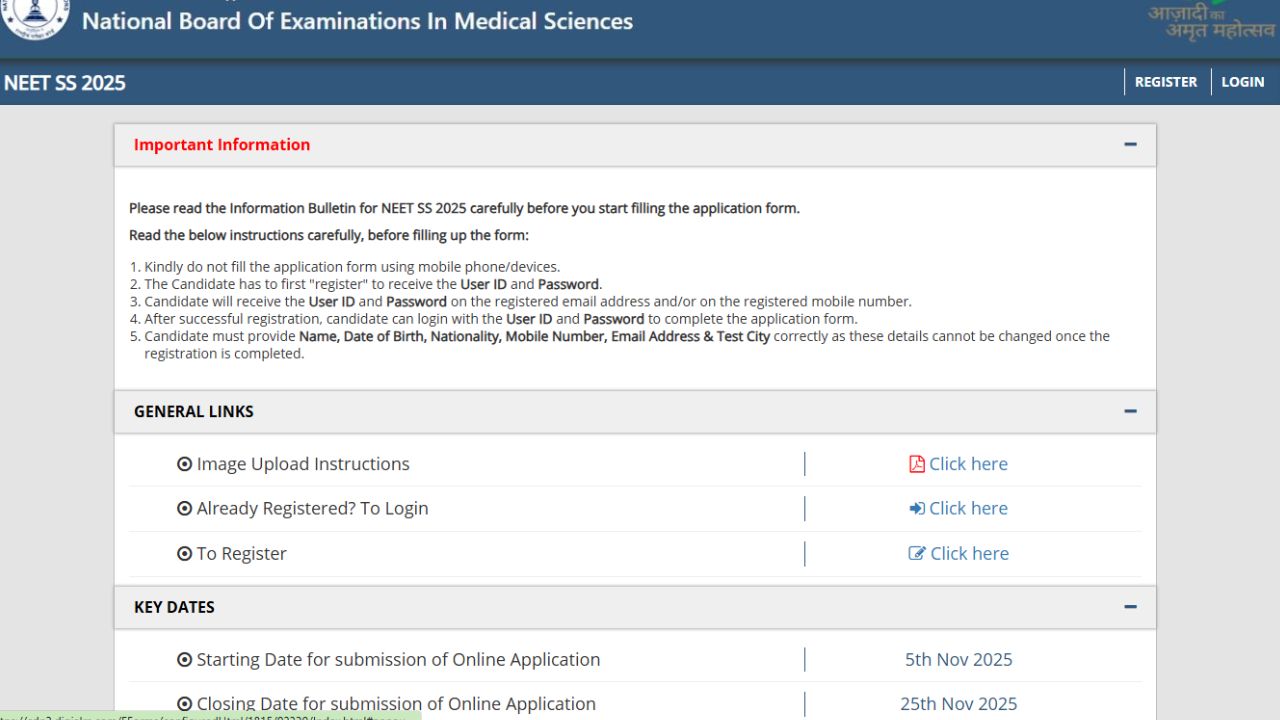Follow Click here link to login

click(967, 509)
